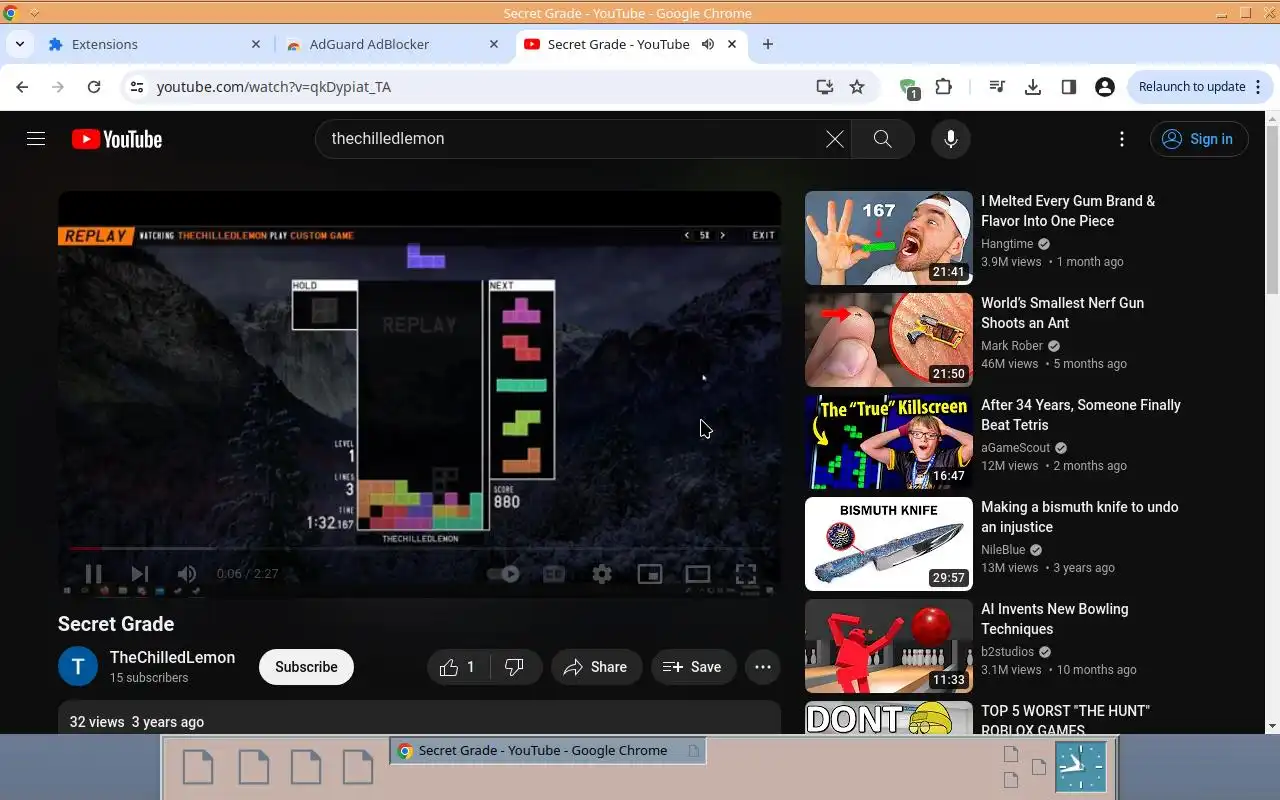Mute tab via speaker icon
1280x800 pixels.
(x=708, y=44)
